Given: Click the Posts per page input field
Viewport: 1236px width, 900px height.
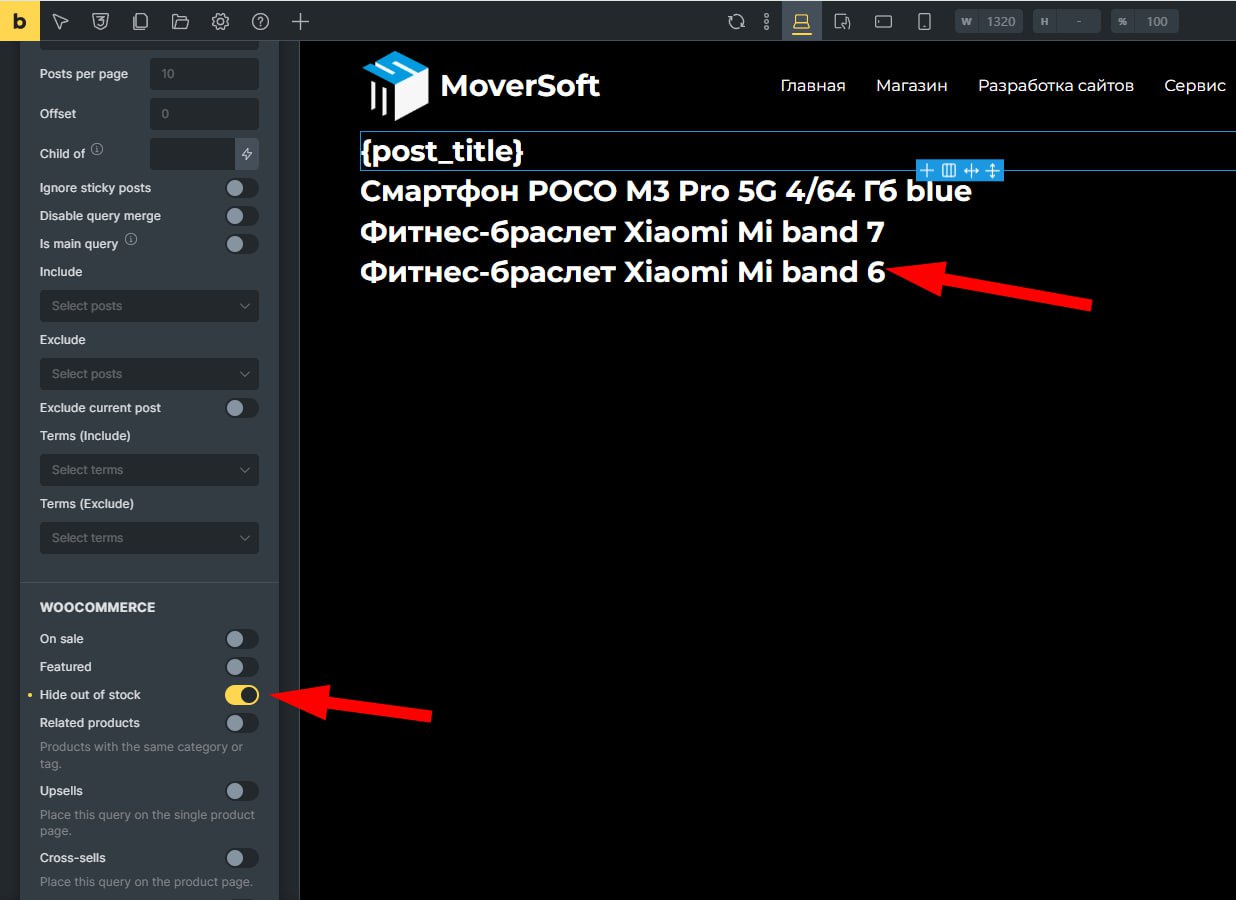Looking at the screenshot, I should click(204, 74).
